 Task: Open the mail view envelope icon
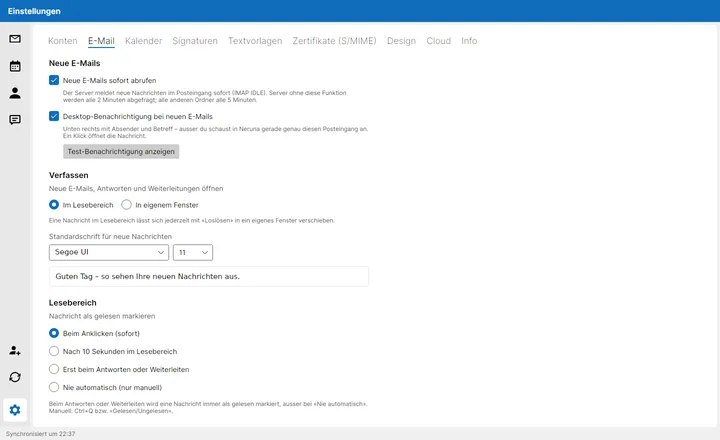pos(15,39)
